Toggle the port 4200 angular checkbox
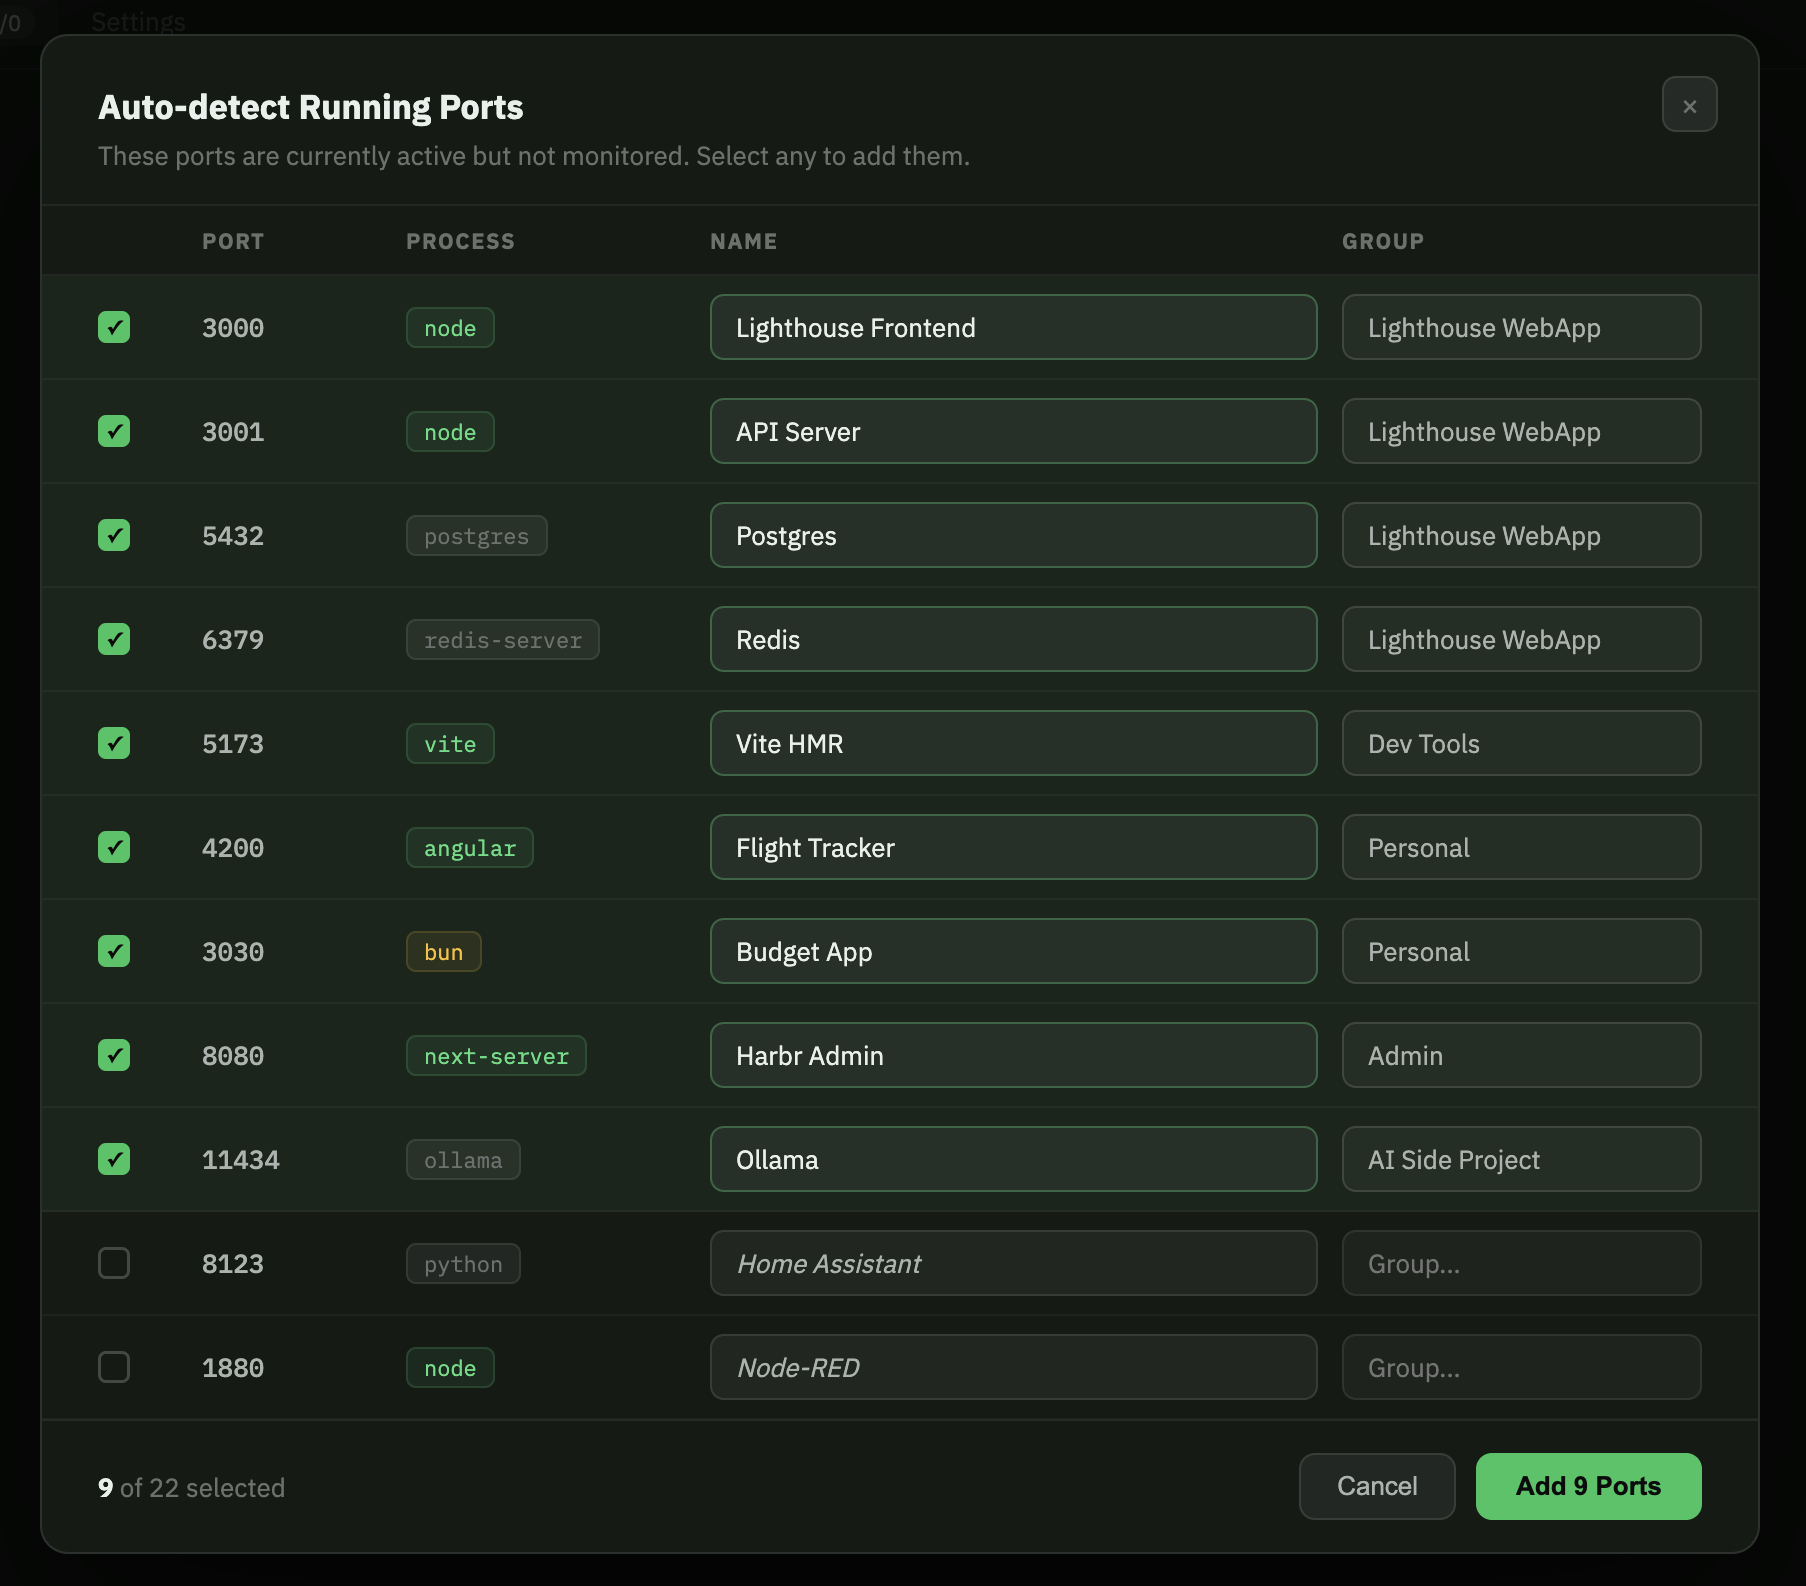 point(114,847)
